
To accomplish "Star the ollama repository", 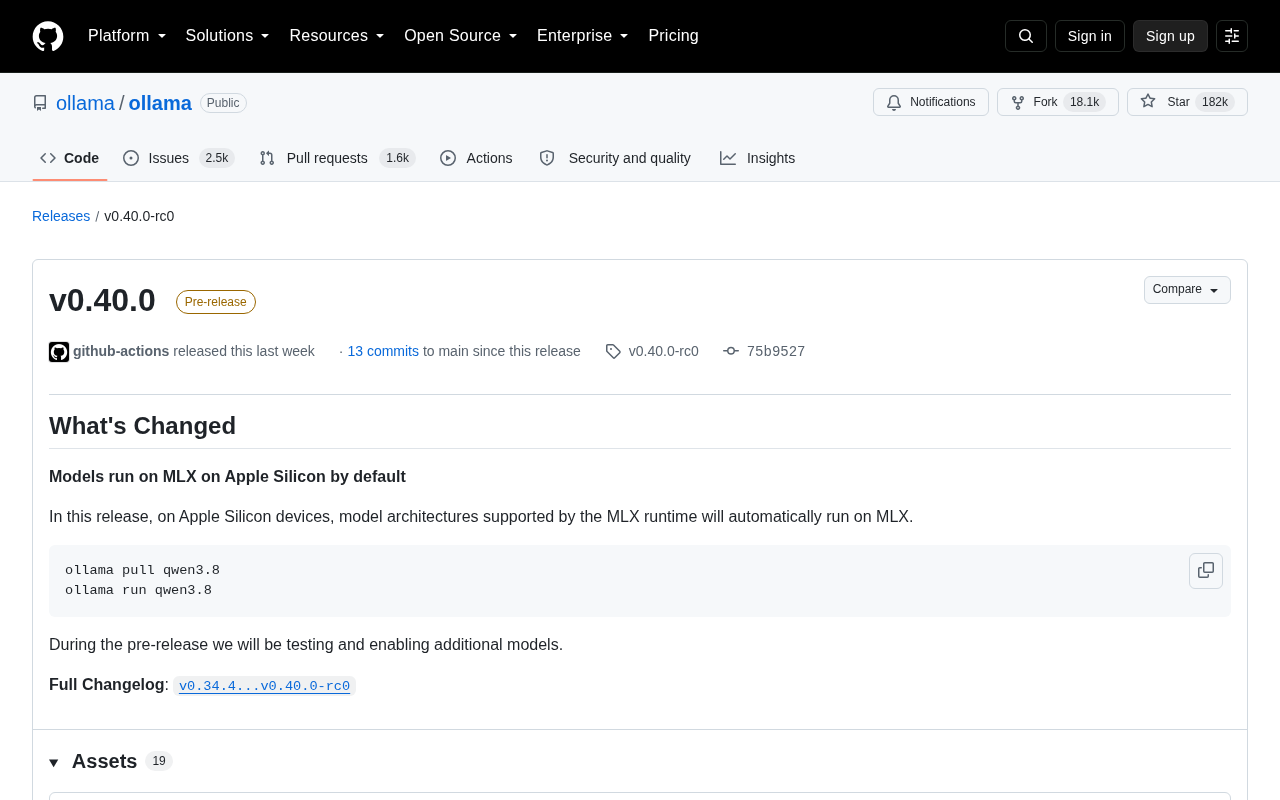I will [x=1187, y=102].
